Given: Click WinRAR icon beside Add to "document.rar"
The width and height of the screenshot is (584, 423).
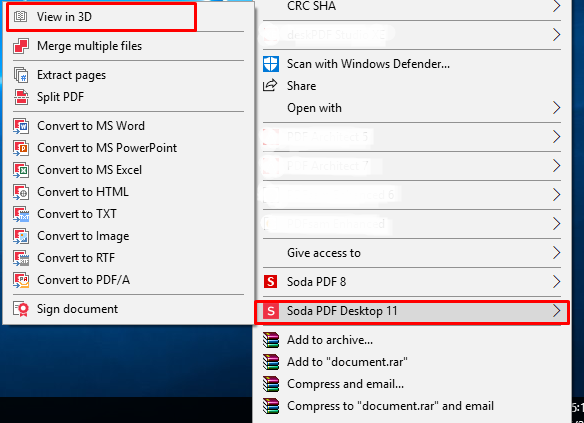Looking at the screenshot, I should tap(271, 362).
